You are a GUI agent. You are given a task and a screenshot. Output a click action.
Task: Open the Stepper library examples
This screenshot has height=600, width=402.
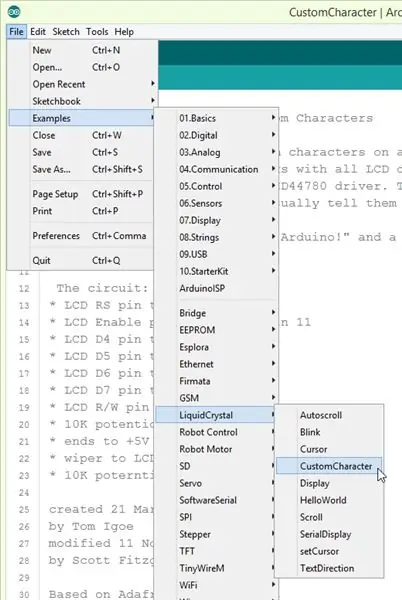click(x=216, y=534)
